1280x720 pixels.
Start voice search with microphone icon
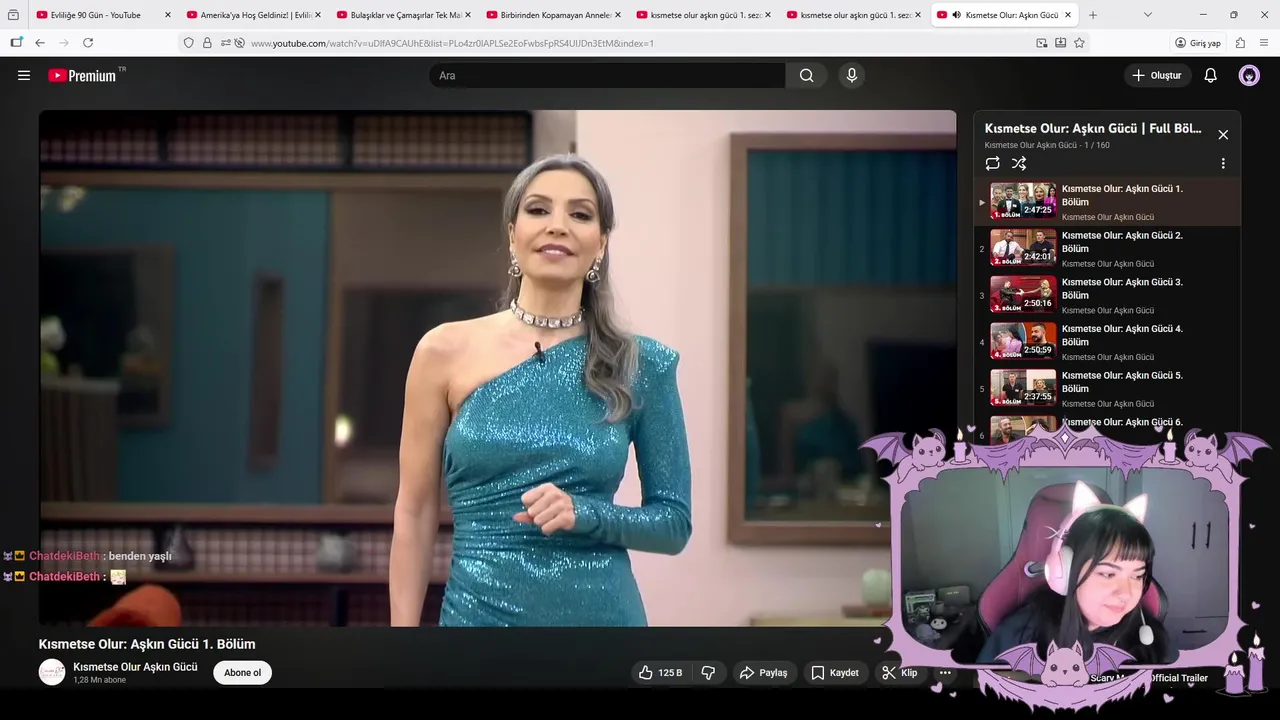click(x=851, y=75)
